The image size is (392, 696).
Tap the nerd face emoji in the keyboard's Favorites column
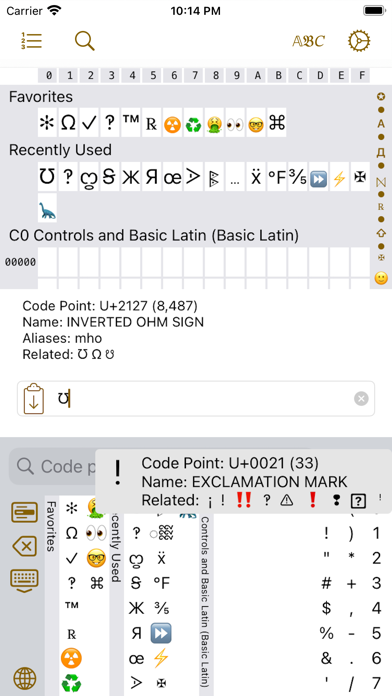point(96,558)
